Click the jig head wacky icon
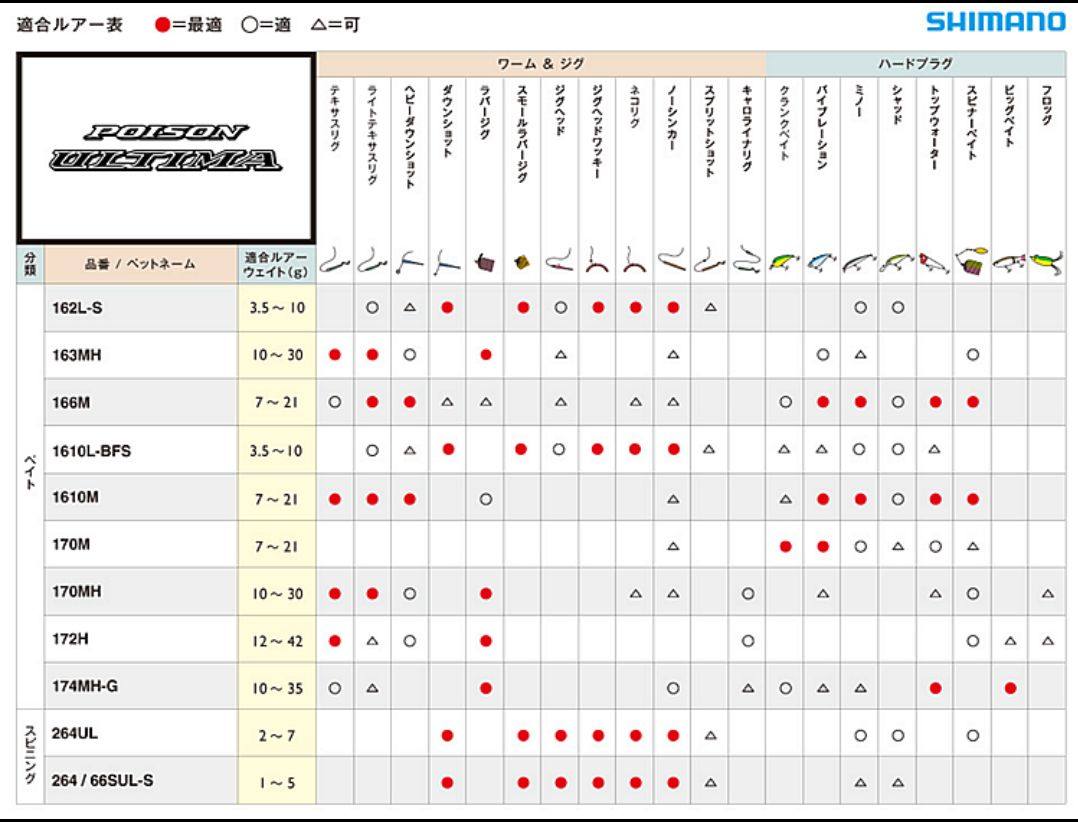The height and width of the screenshot is (822, 1078). [597, 262]
